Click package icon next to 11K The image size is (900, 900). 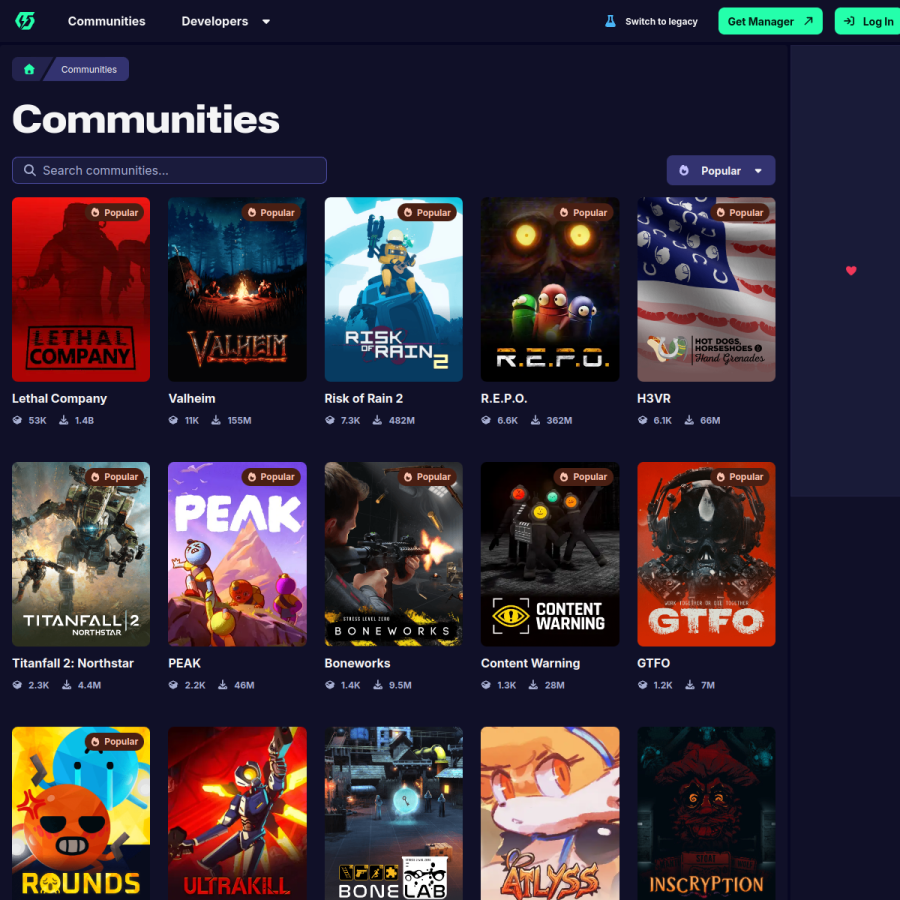173,420
